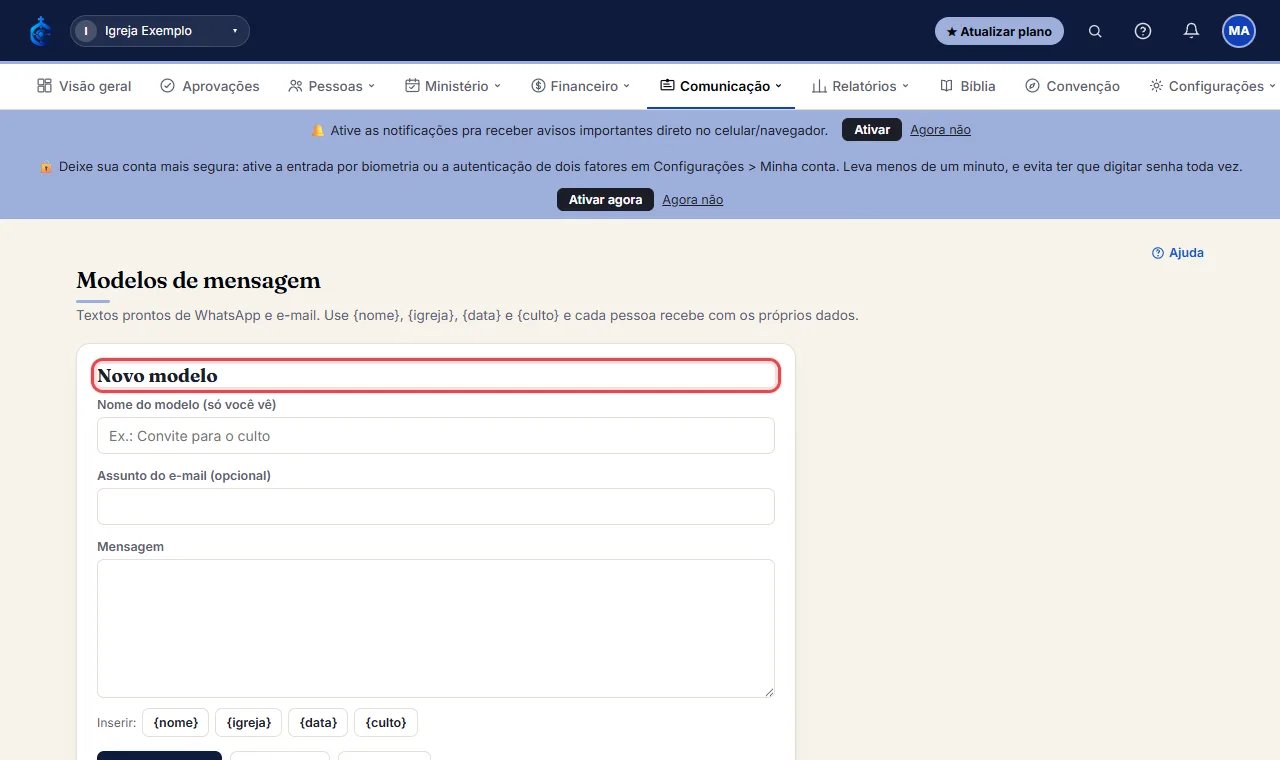The image size is (1280, 760).
Task: Click the Pessoas people icon
Action: point(295,86)
